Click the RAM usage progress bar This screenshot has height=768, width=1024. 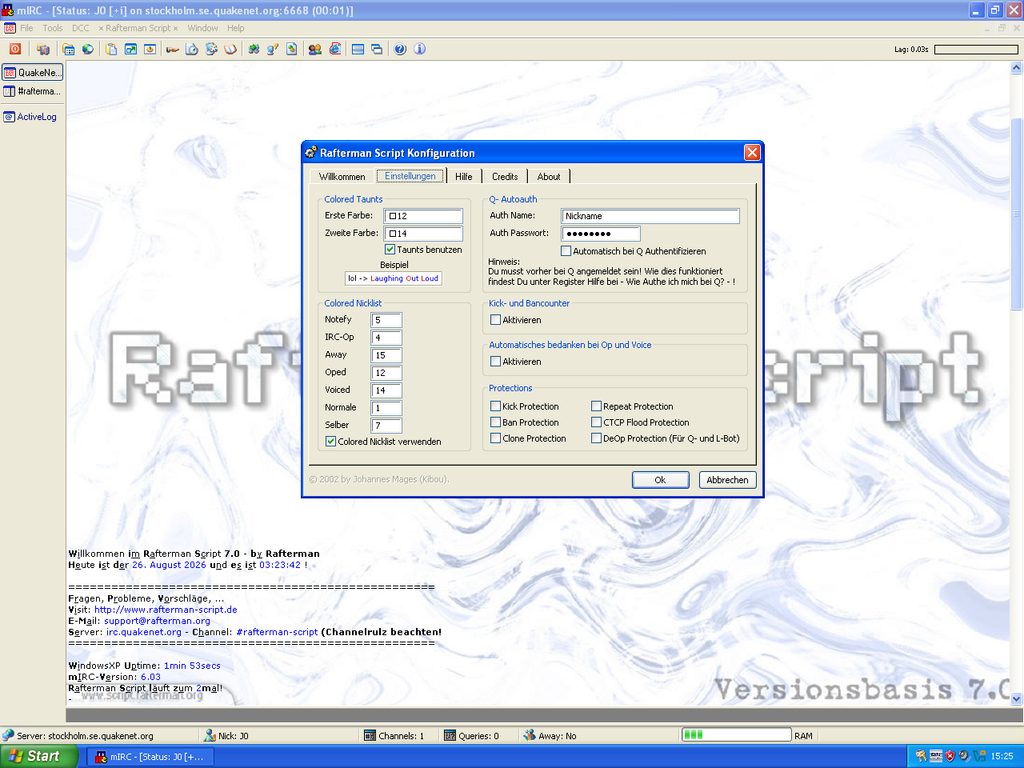[x=737, y=735]
